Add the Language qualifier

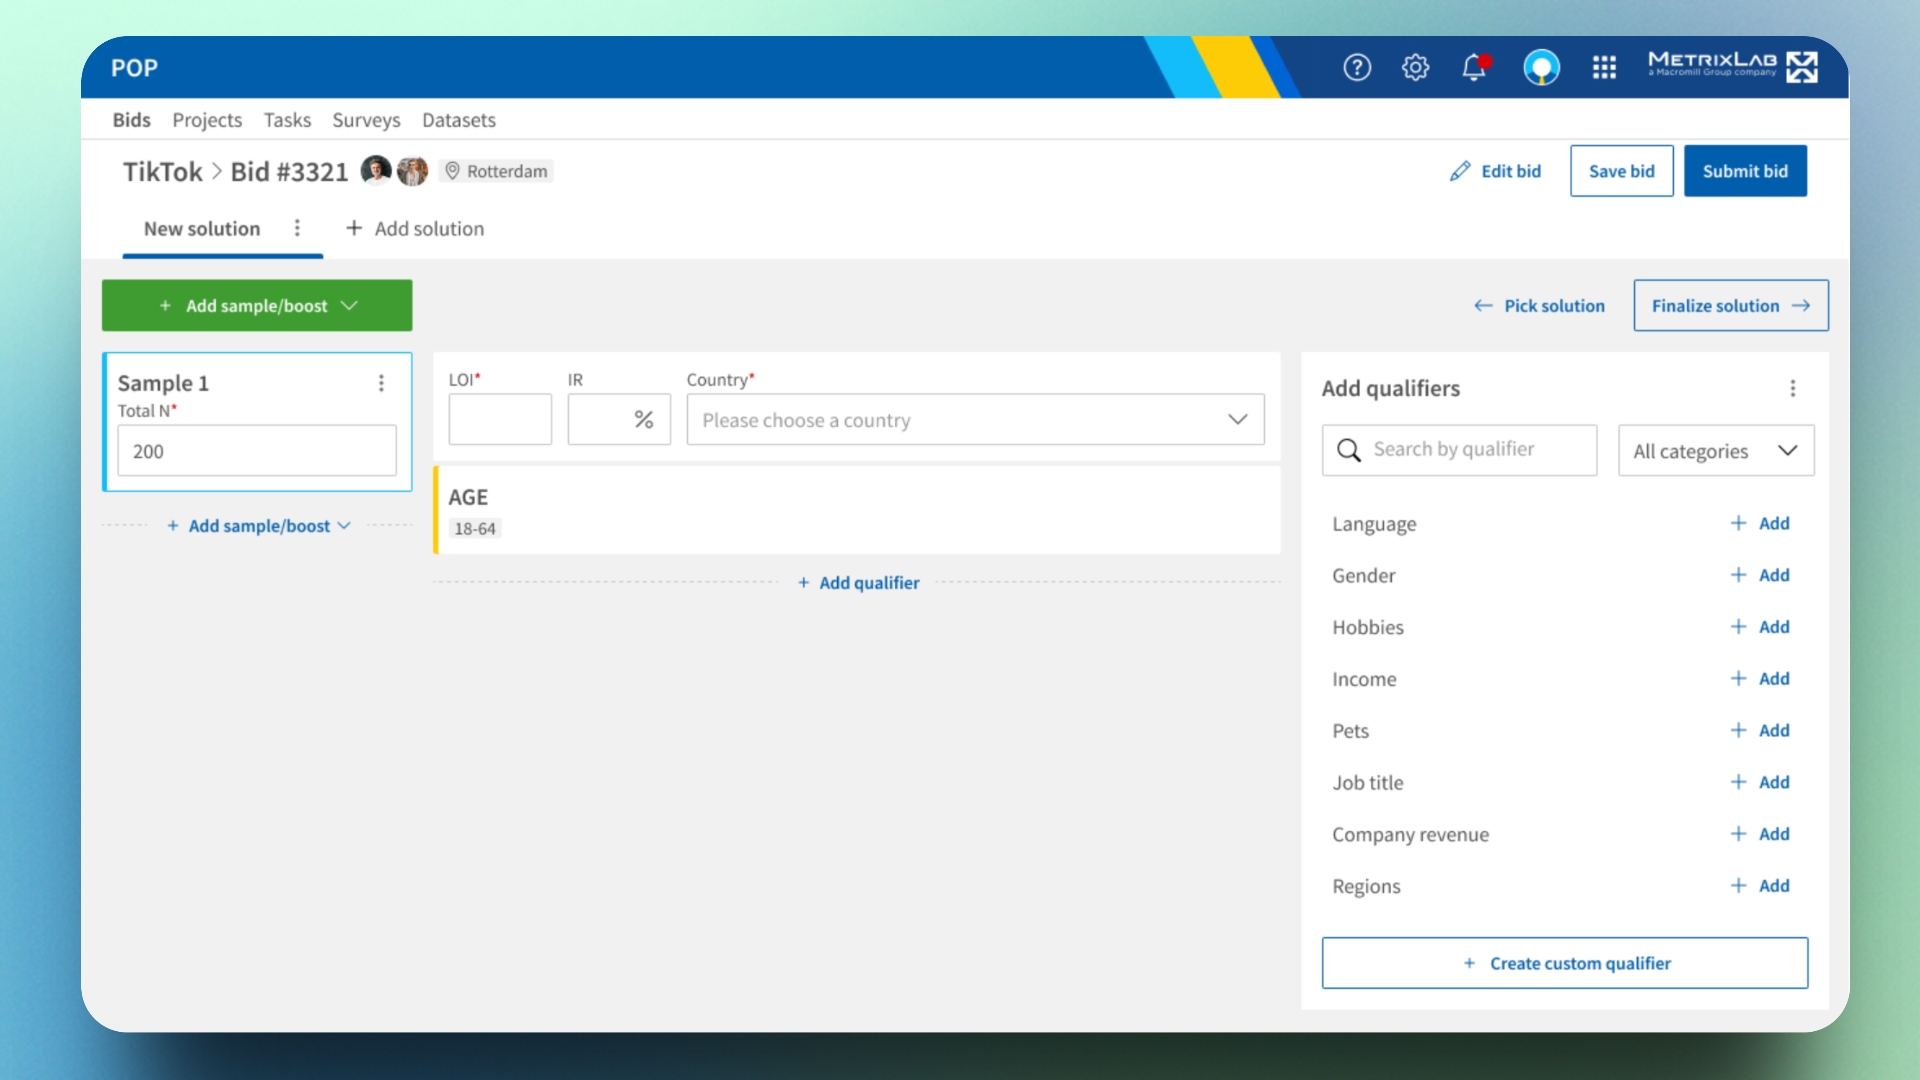tap(1760, 523)
